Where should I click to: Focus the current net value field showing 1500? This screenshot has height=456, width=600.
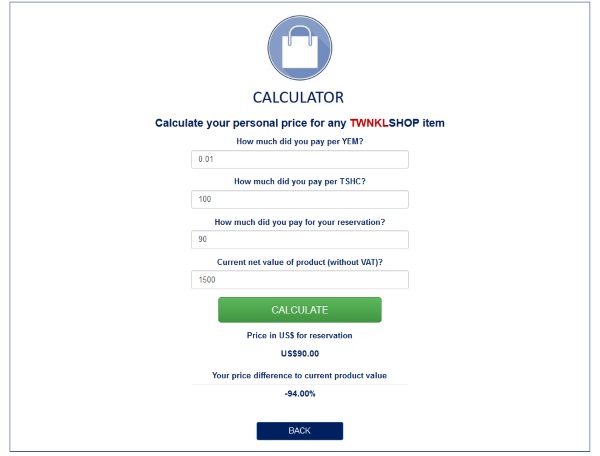[300, 280]
